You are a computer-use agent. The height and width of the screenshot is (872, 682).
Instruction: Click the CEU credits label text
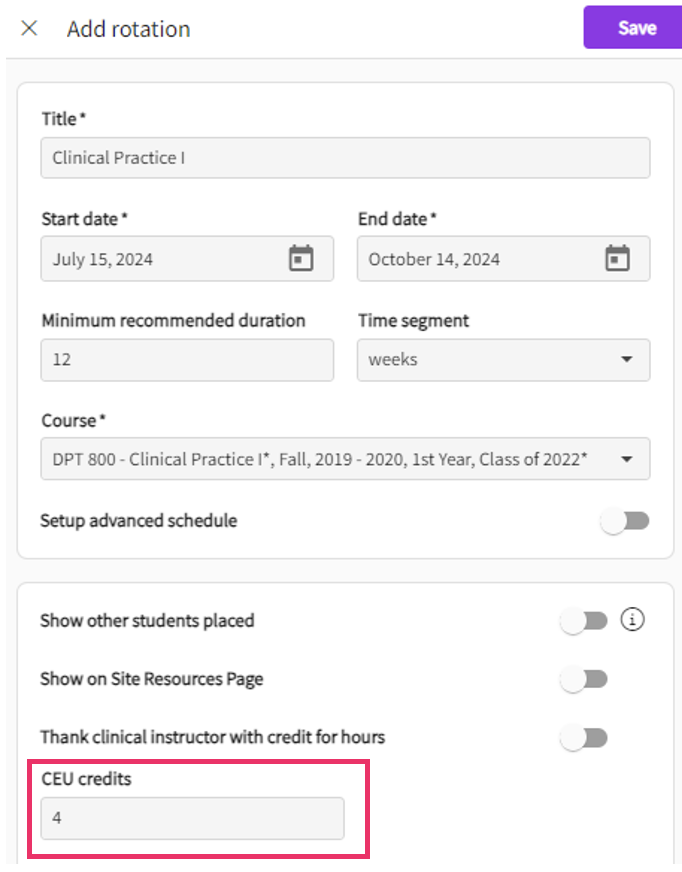click(86, 778)
